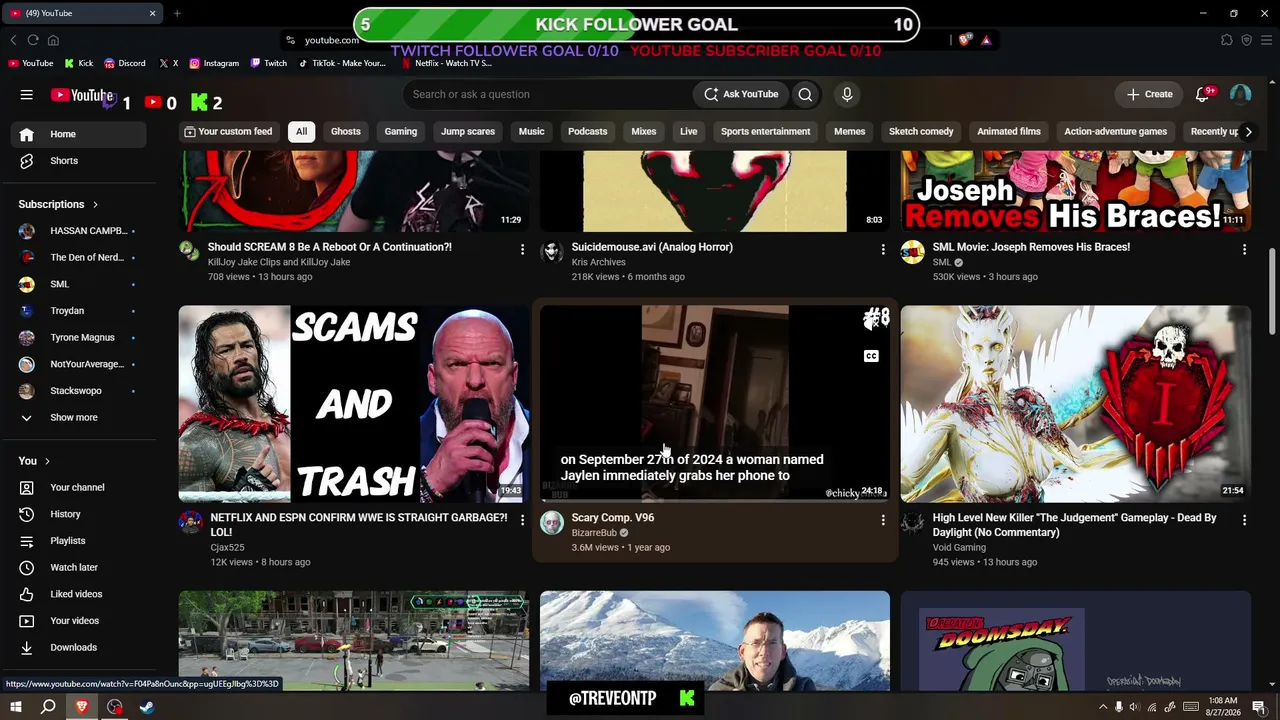The width and height of the screenshot is (1280, 720).
Task: Go back with the browser back arrow
Action: pyautogui.click(x=13, y=40)
